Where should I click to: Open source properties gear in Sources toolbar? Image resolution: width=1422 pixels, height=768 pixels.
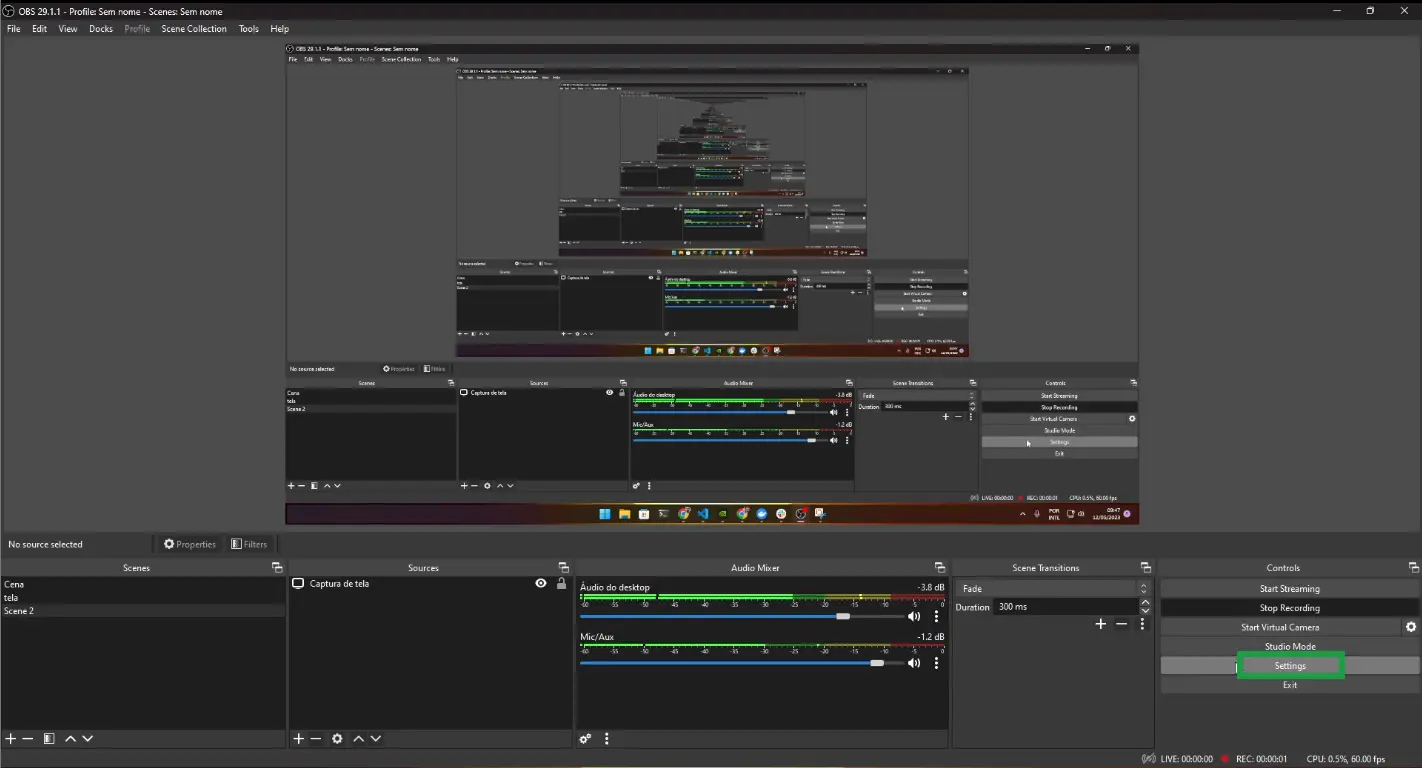(x=337, y=739)
